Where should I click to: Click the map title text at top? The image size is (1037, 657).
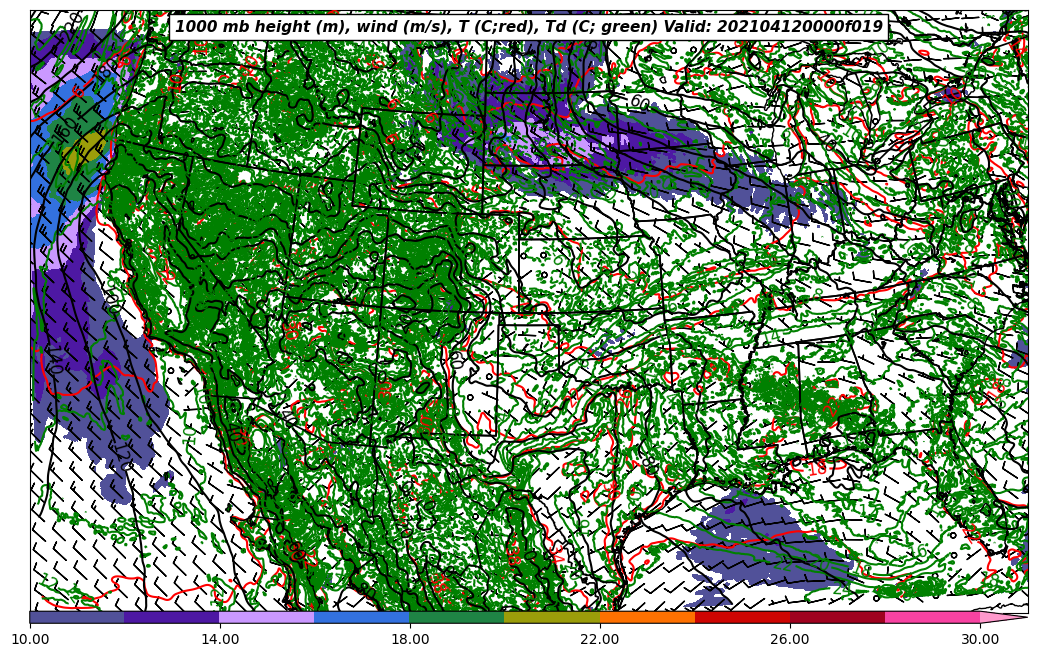tap(528, 27)
